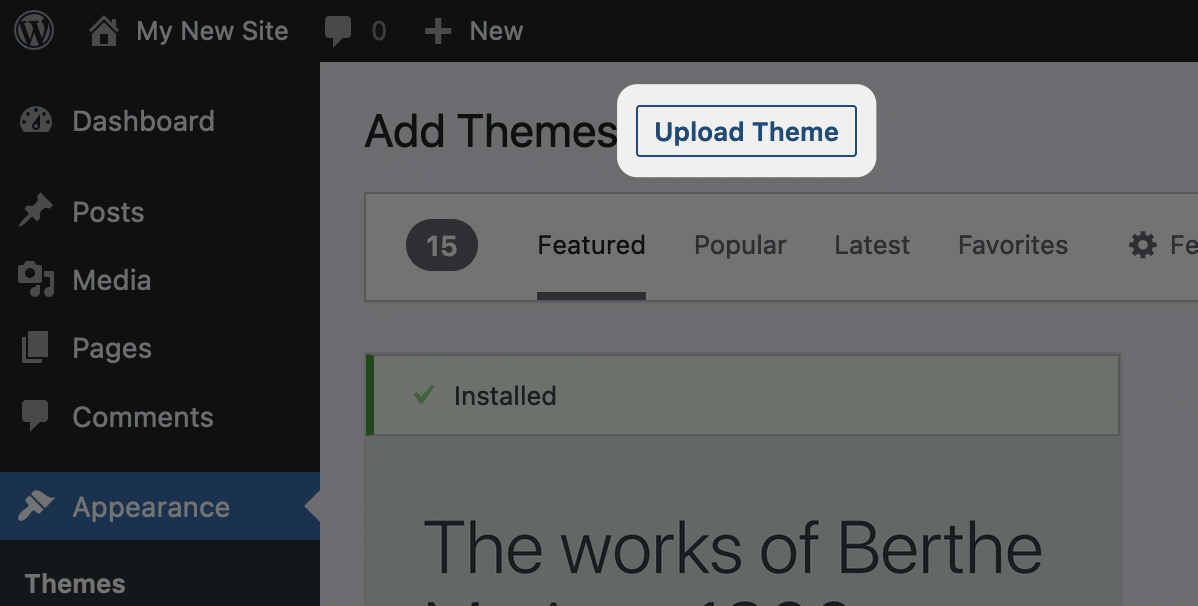Viewport: 1198px width, 606px height.
Task: Switch to the Latest themes tab
Action: pos(872,245)
